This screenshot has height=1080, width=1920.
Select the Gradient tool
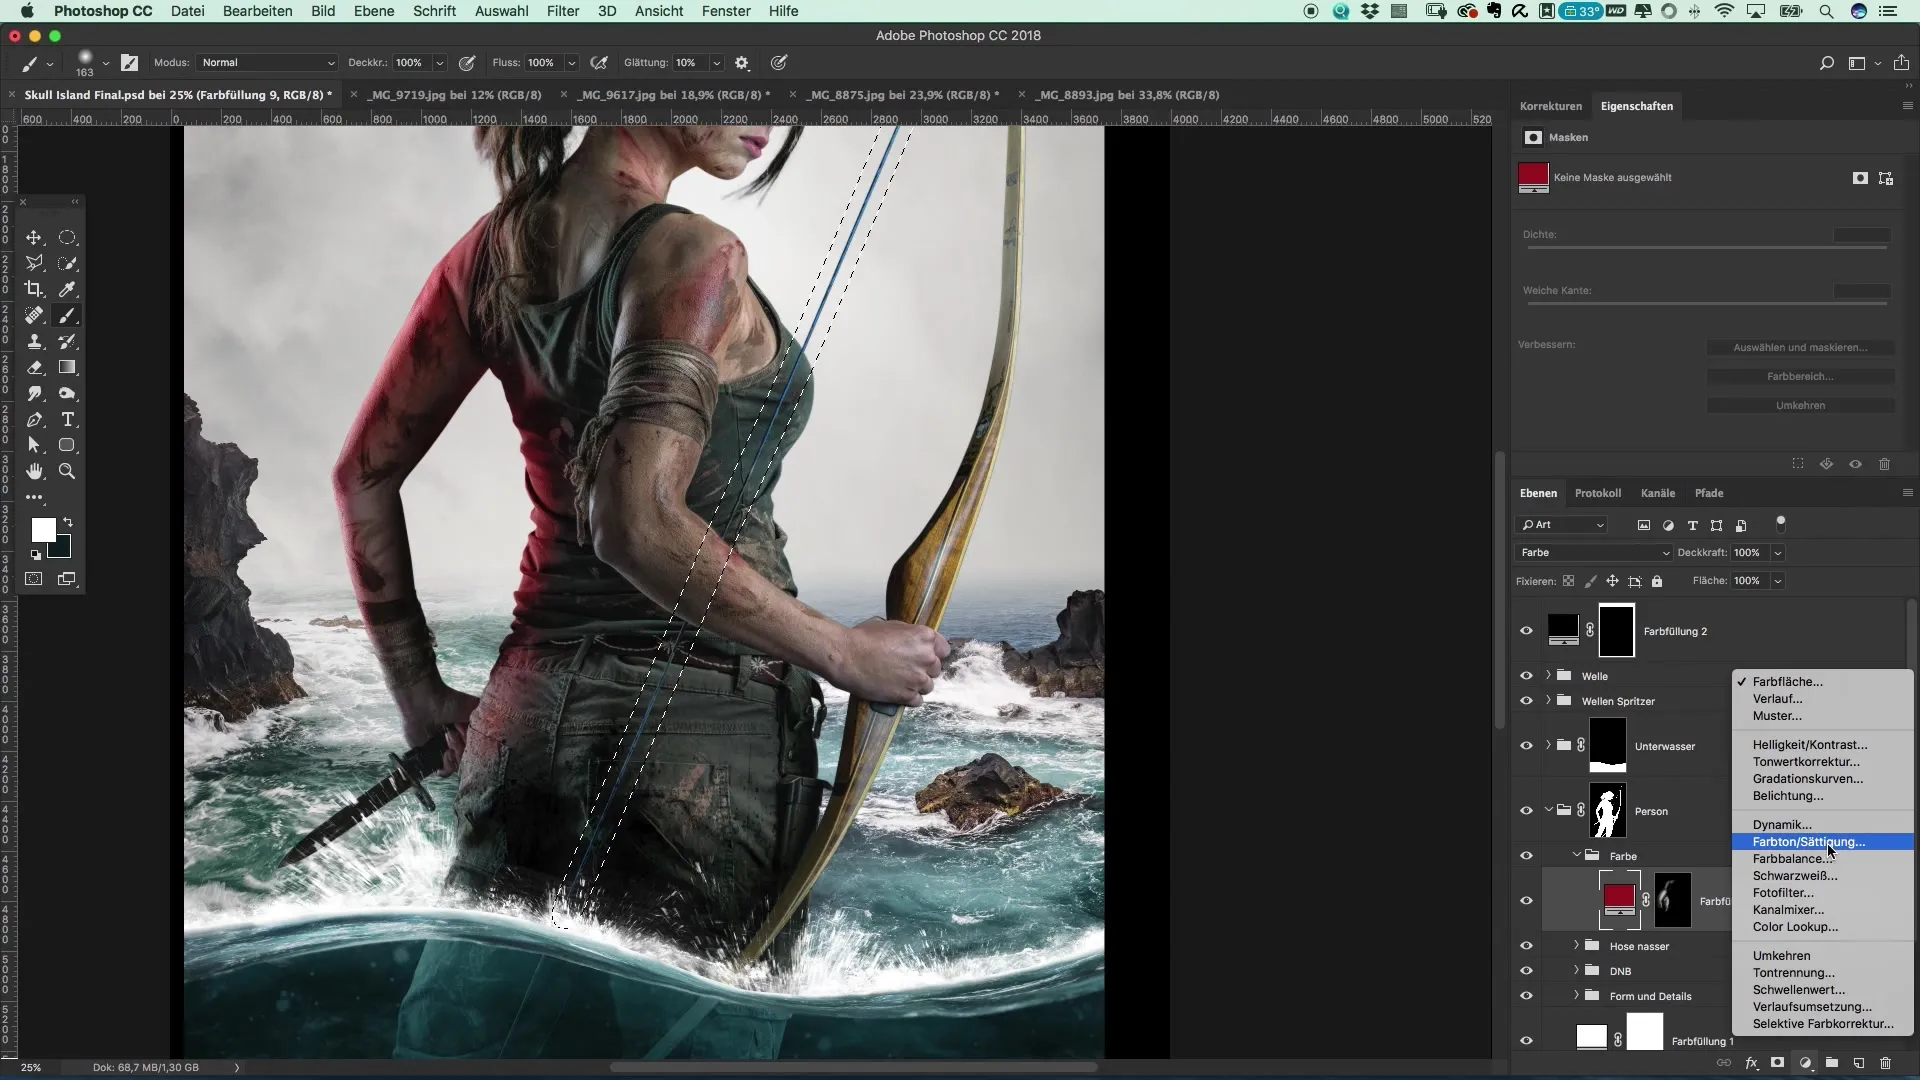coord(67,367)
